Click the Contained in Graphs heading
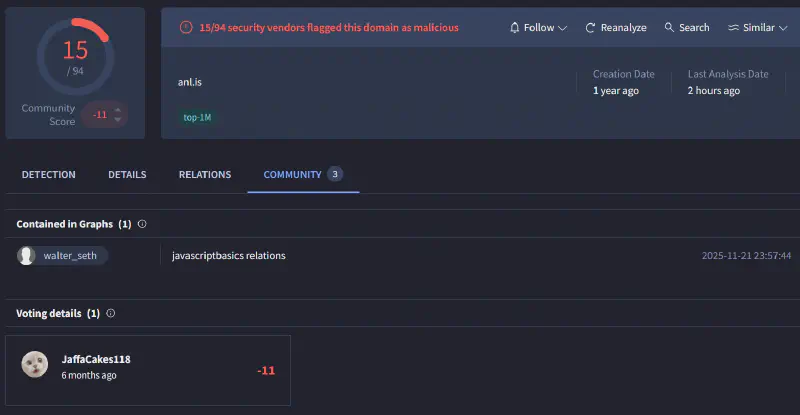Screen dimensions: 800x415 click(74, 224)
